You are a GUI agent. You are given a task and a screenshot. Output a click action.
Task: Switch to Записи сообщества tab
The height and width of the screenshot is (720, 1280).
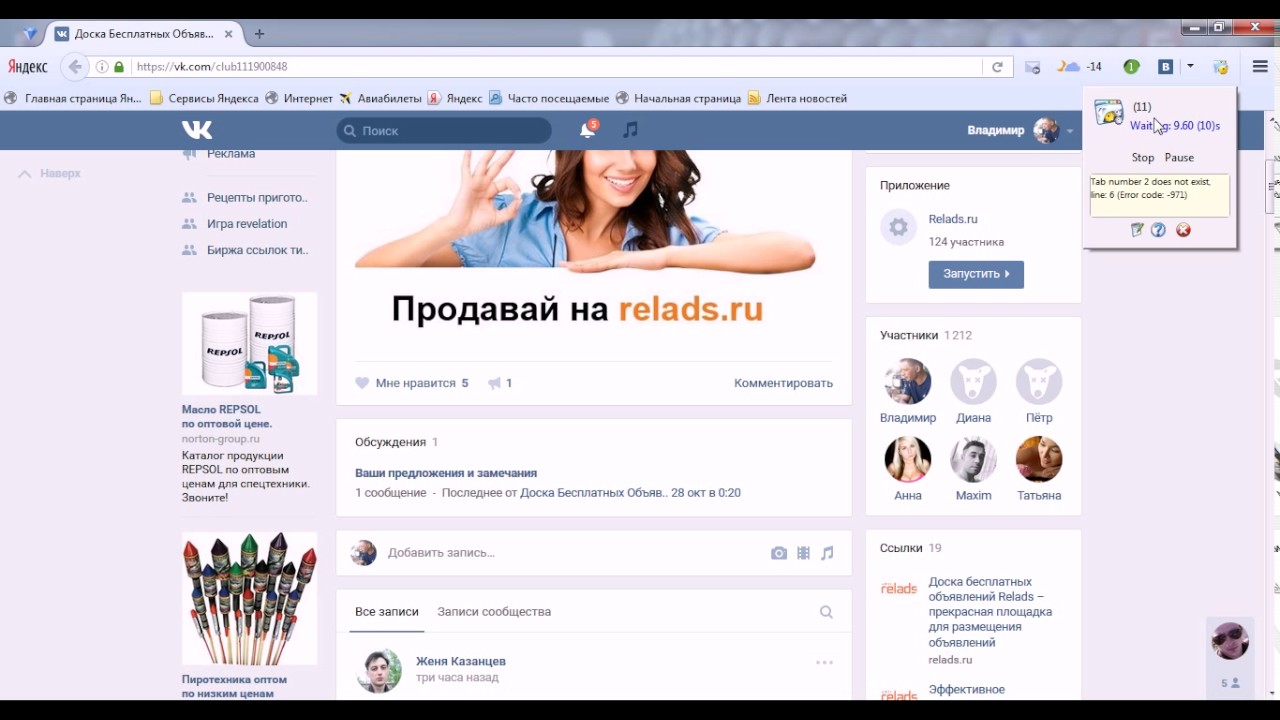[494, 612]
